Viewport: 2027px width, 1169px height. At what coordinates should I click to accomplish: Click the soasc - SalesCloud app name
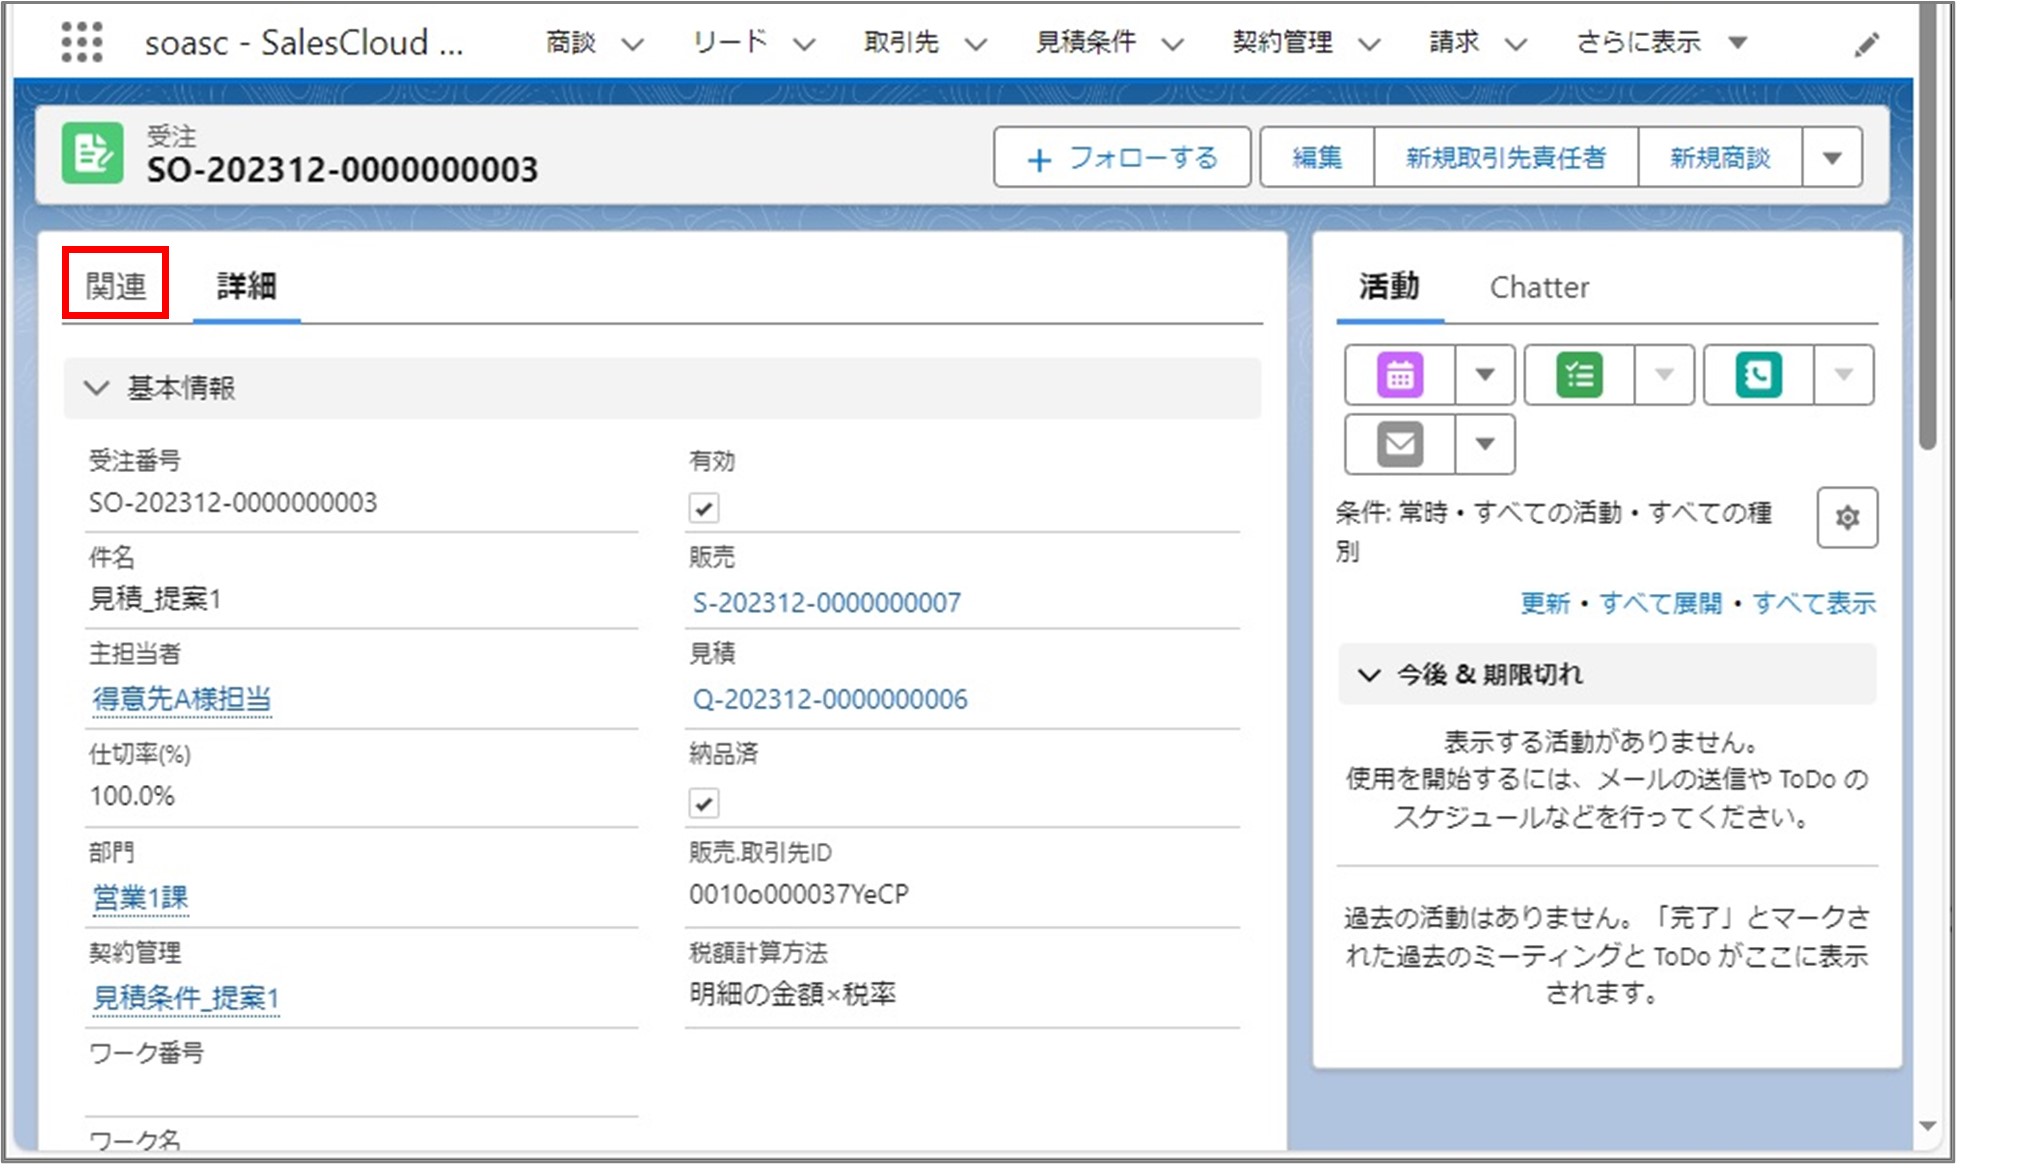(304, 43)
